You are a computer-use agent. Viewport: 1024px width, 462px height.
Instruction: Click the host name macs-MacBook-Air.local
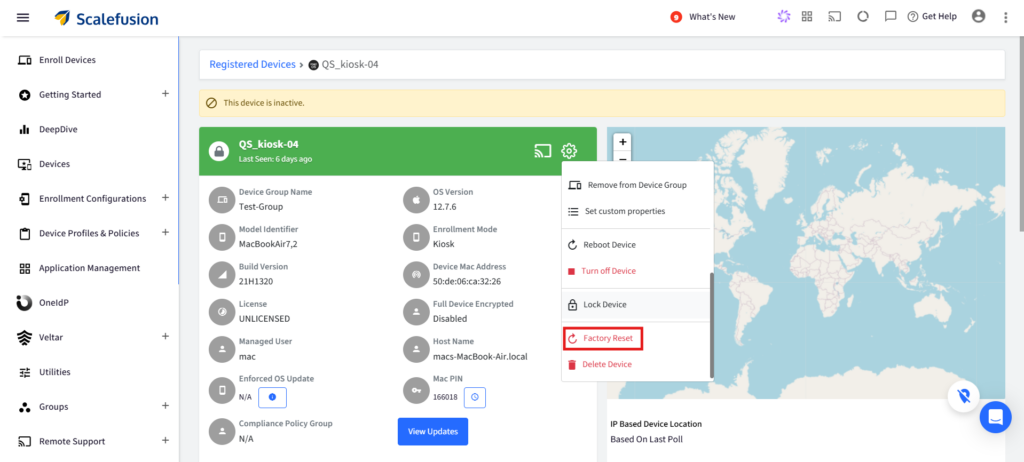tap(480, 356)
